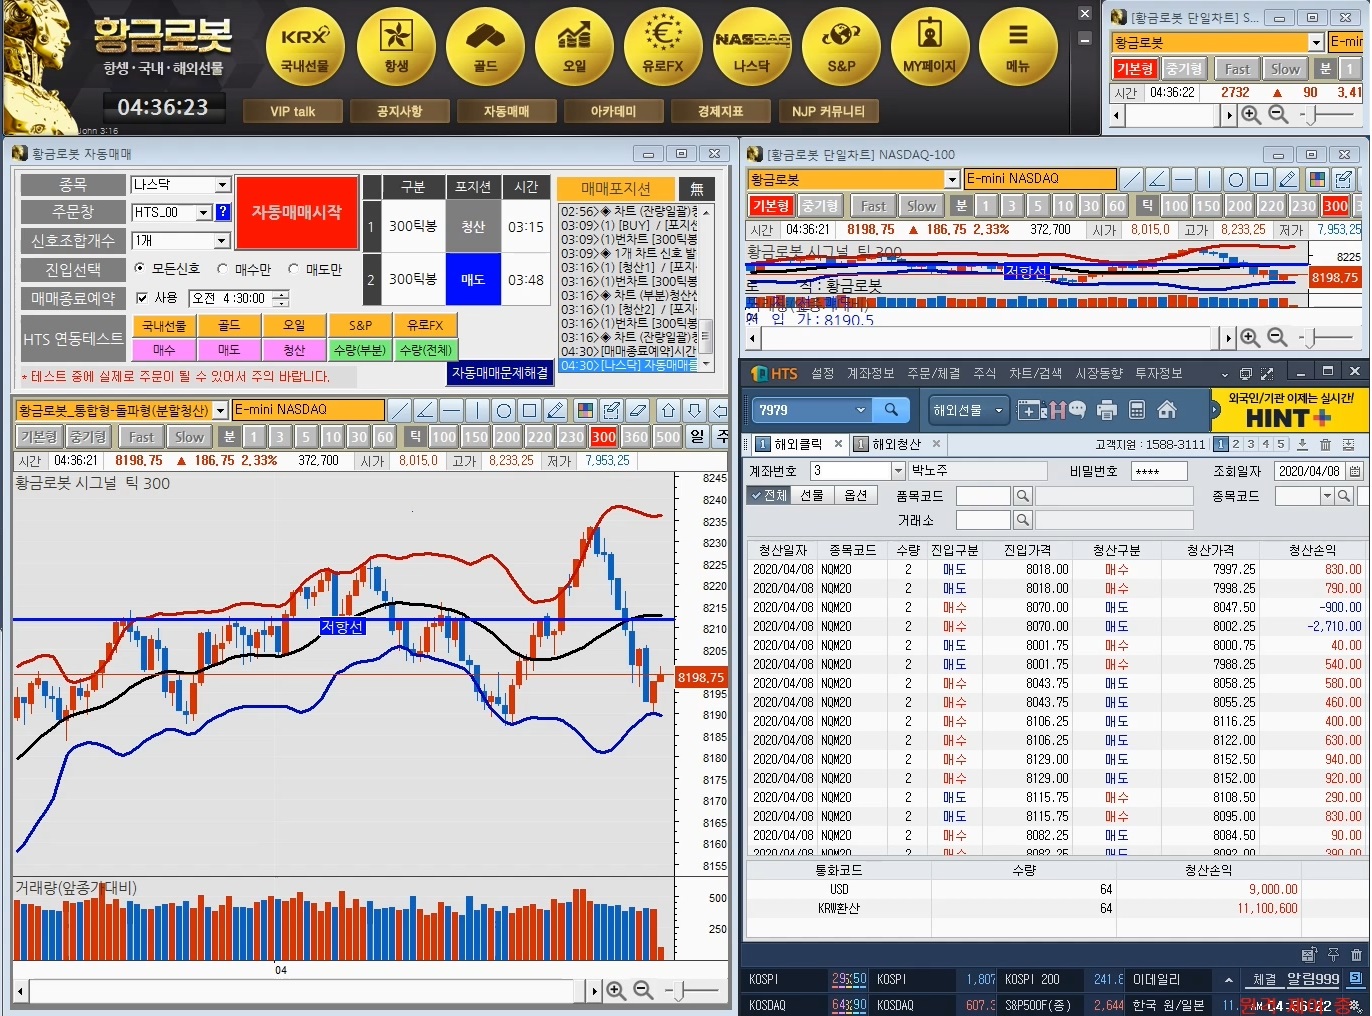Open the 오일 round gold icon
1372x1016 pixels.
click(x=574, y=46)
